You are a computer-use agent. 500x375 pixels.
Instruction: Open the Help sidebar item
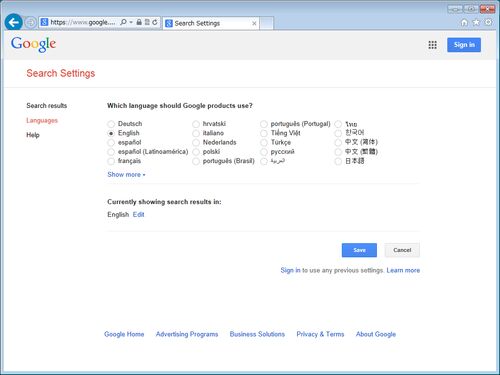click(33, 135)
